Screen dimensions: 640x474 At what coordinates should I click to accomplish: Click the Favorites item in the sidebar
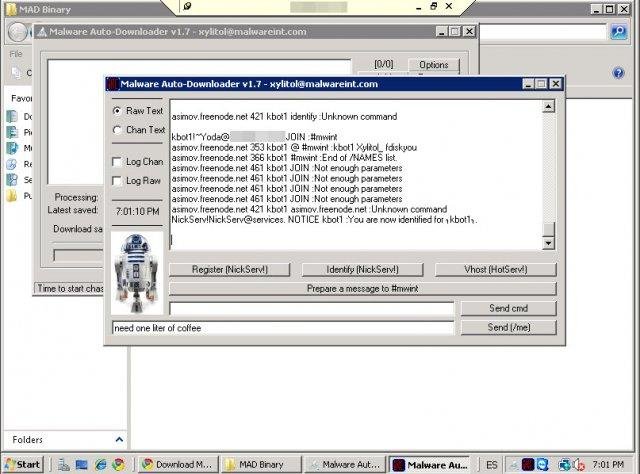(x=21, y=98)
